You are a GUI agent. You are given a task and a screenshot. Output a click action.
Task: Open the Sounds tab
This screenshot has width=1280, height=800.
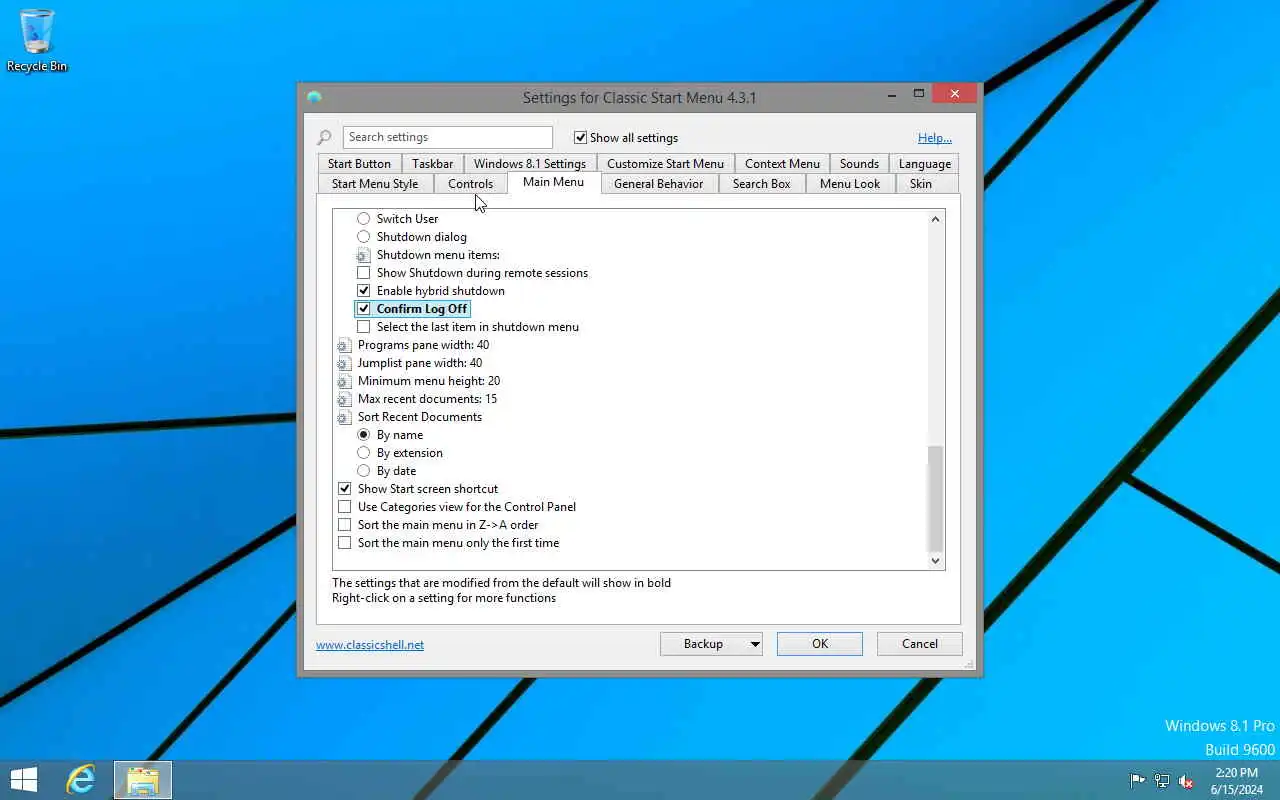click(859, 164)
